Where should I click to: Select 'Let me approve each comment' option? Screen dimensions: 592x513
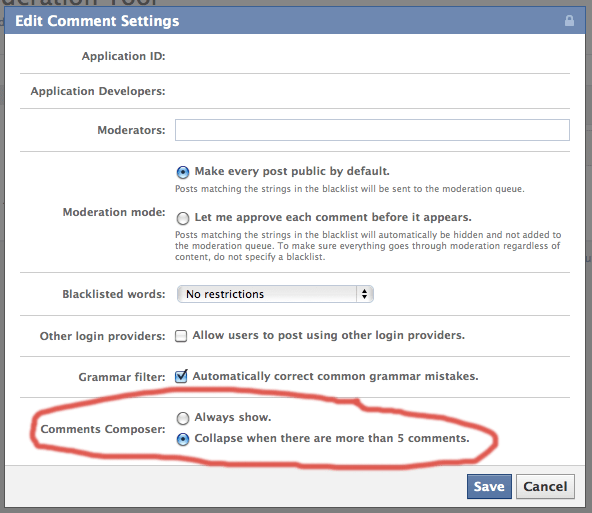point(183,218)
